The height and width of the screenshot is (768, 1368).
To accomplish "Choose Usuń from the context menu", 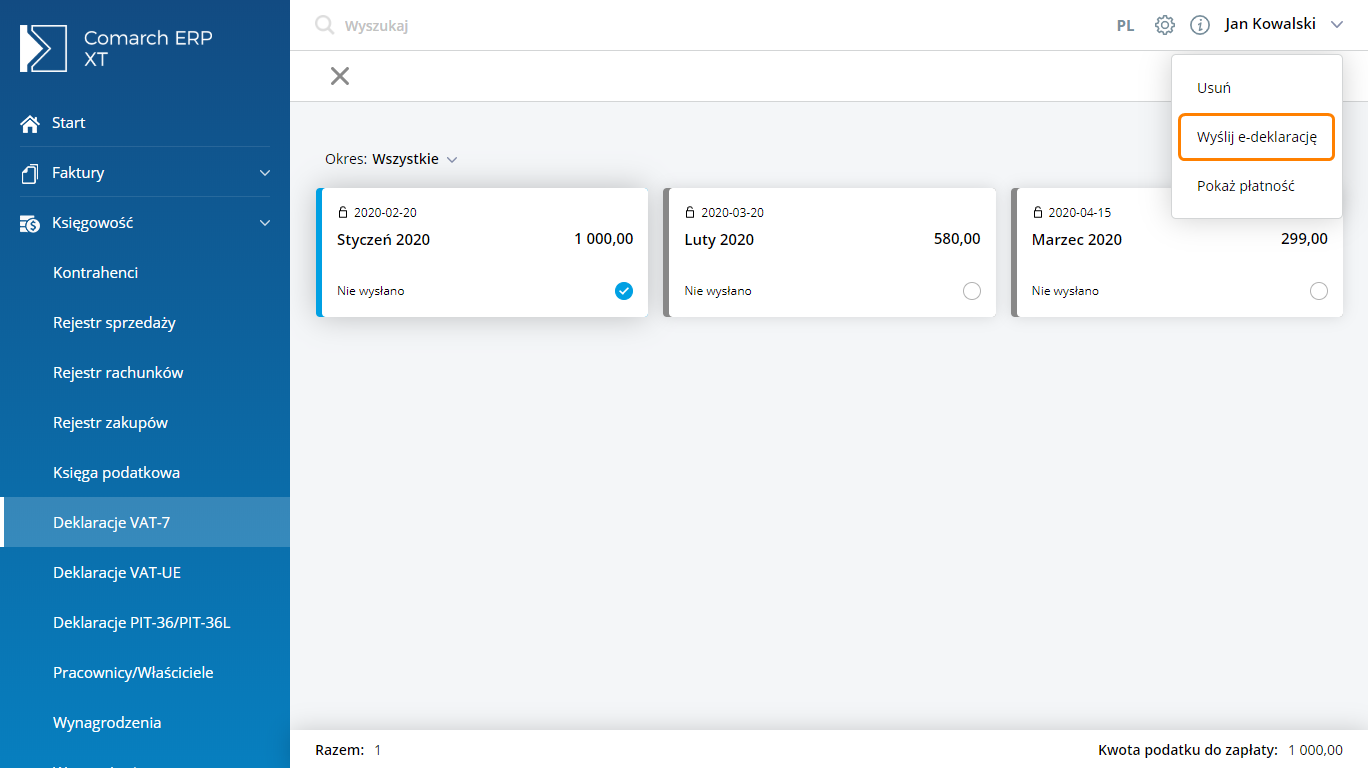I will 1214,88.
